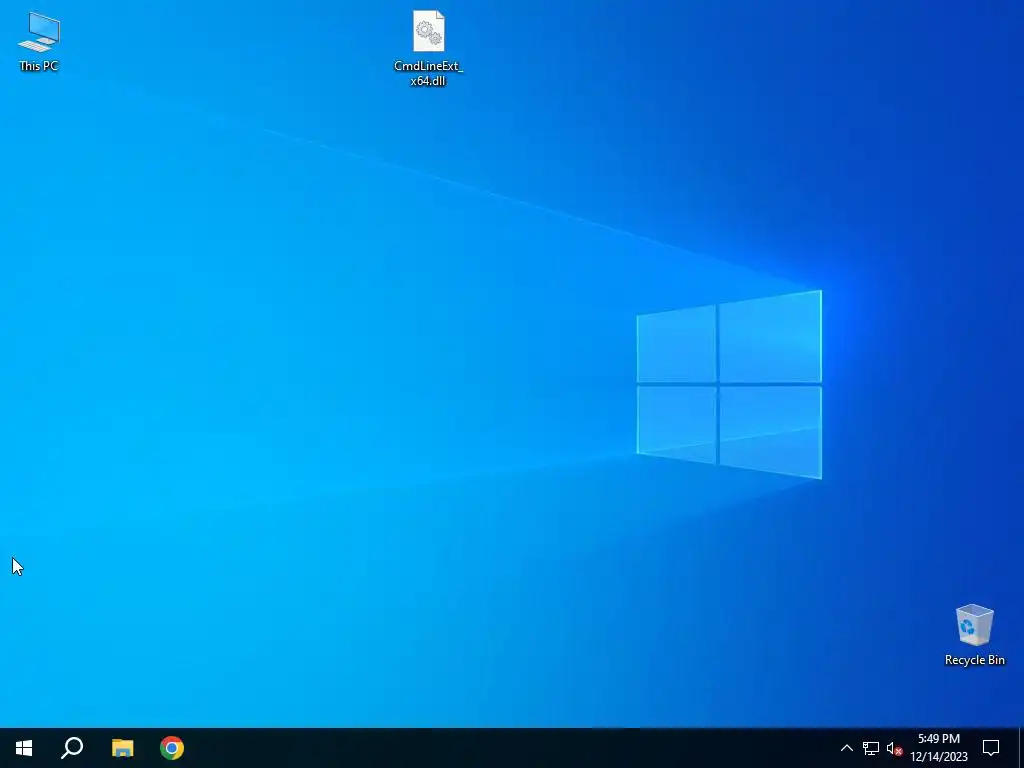Open the muted volume tray icon
The height and width of the screenshot is (768, 1024).
[x=894, y=748]
